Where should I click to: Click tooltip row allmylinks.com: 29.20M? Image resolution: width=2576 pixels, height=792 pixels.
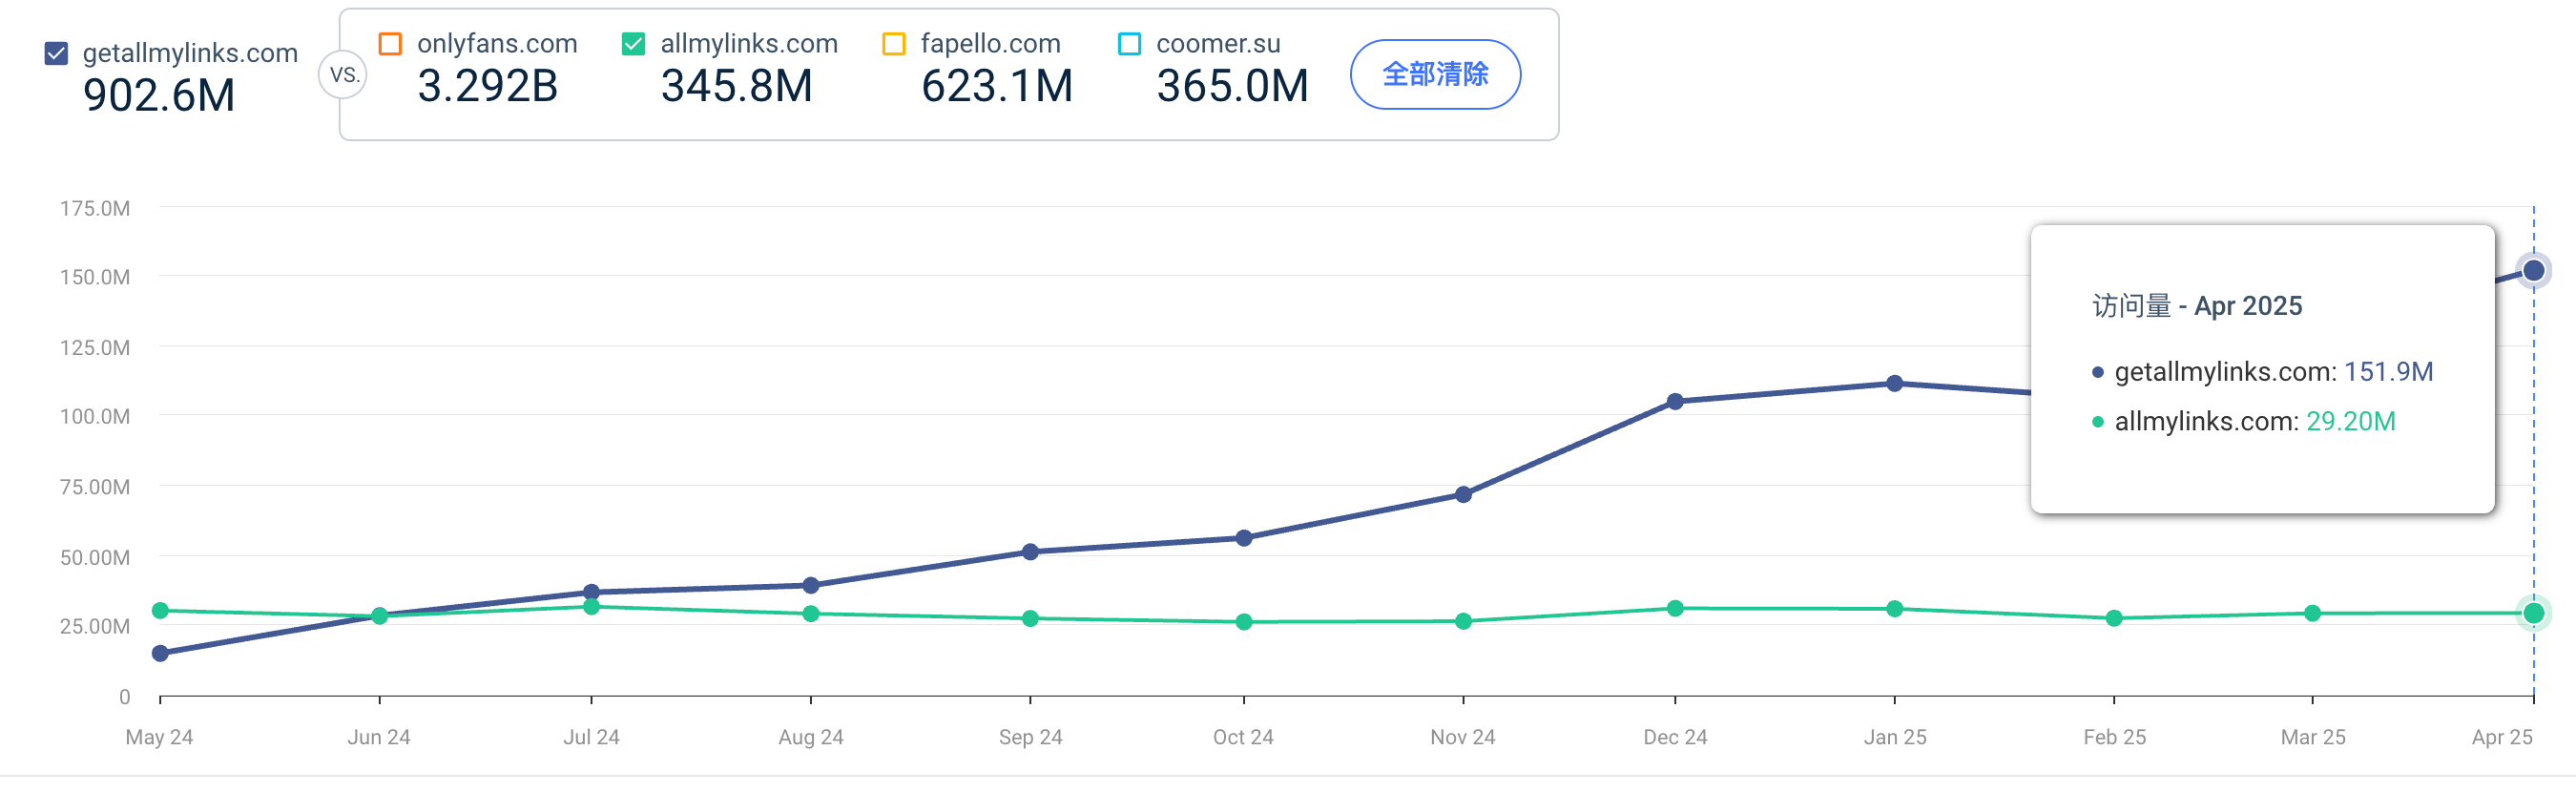coord(2244,421)
